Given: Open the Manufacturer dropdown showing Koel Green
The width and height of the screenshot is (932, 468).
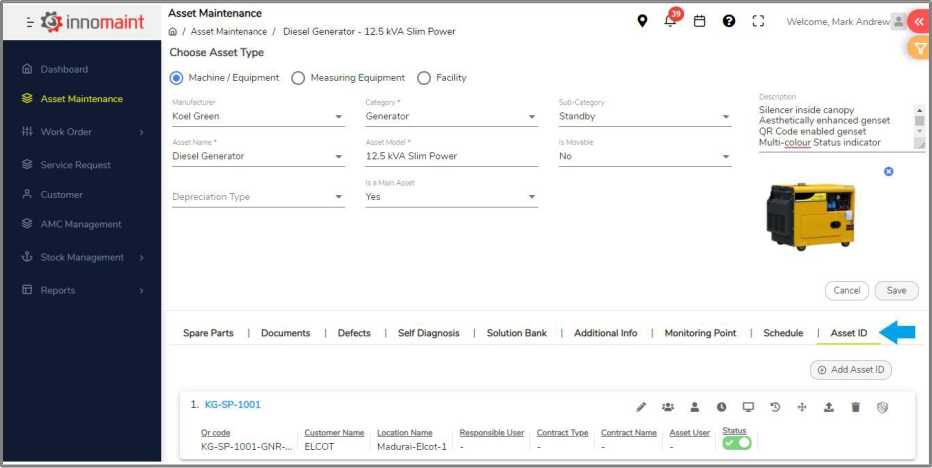Looking at the screenshot, I should [x=257, y=117].
